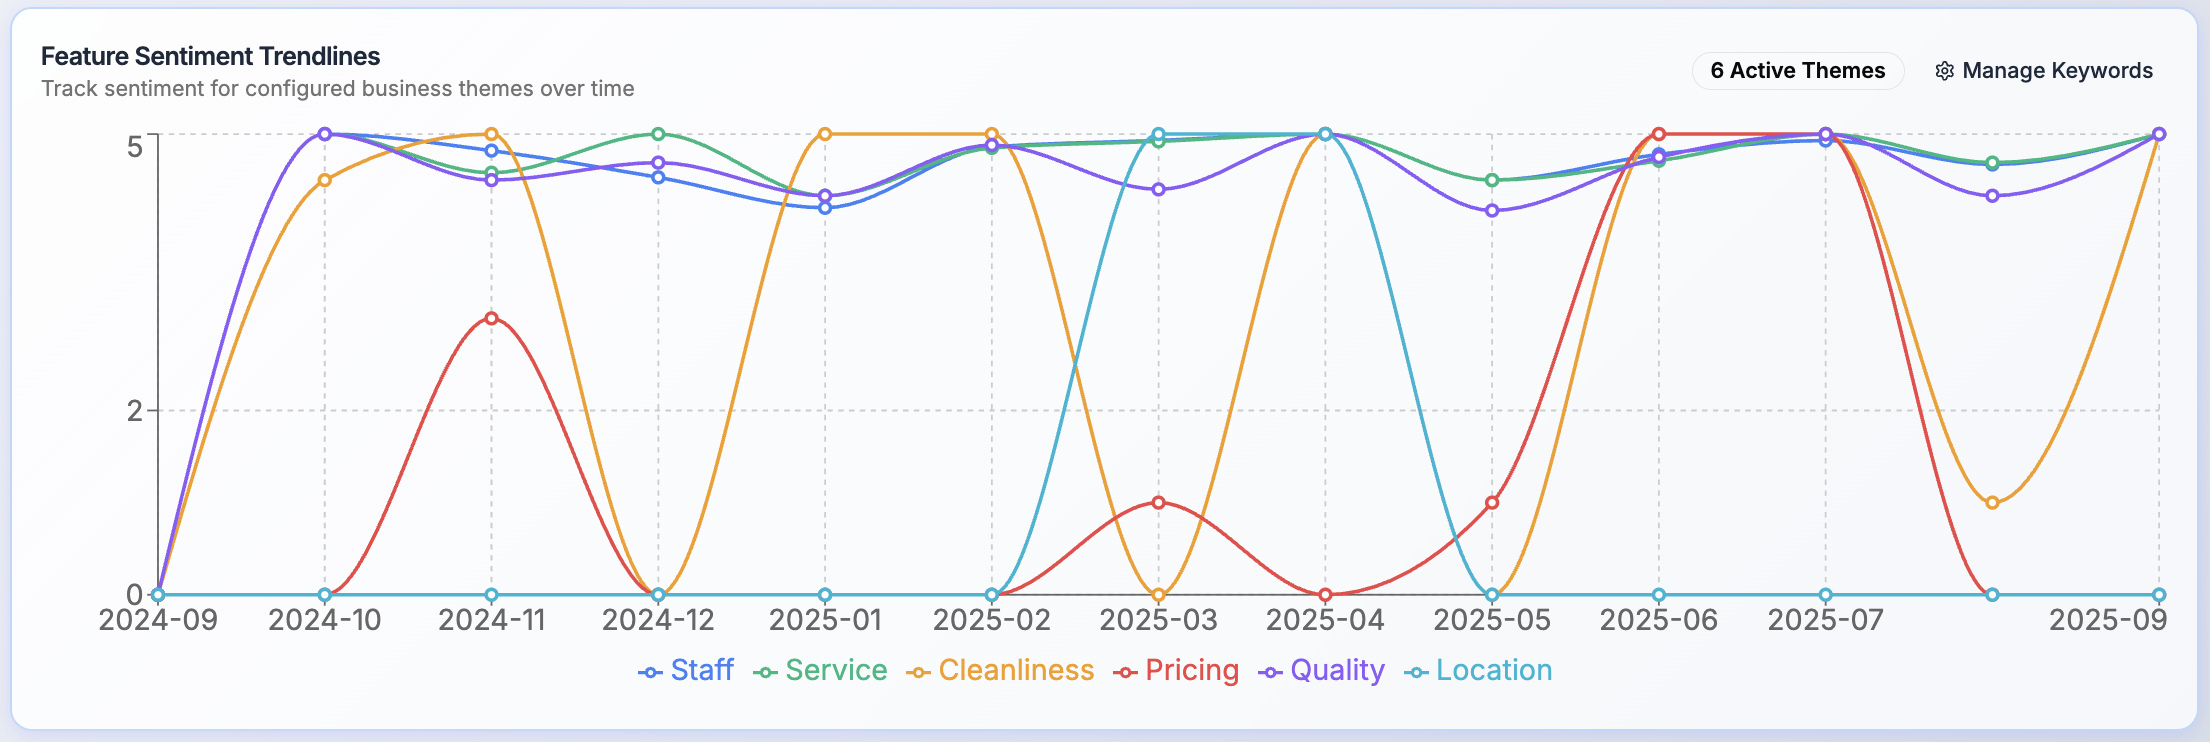The image size is (2210, 742).
Task: Select the Staff data point at 2025-01
Action: 825,208
